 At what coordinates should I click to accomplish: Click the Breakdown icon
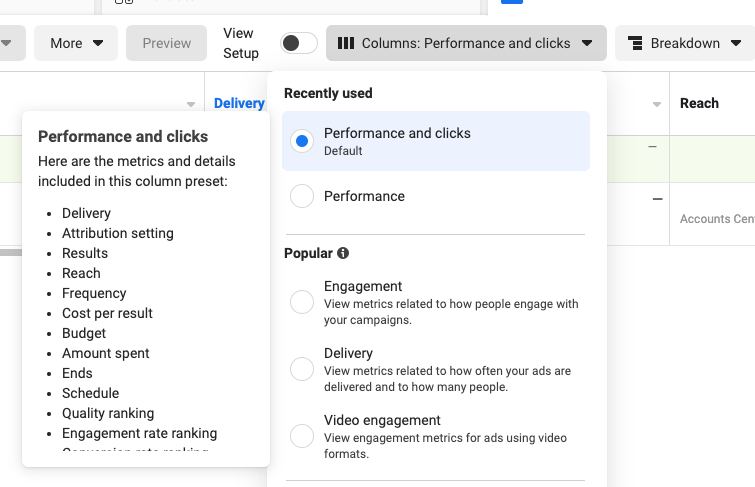pos(635,43)
